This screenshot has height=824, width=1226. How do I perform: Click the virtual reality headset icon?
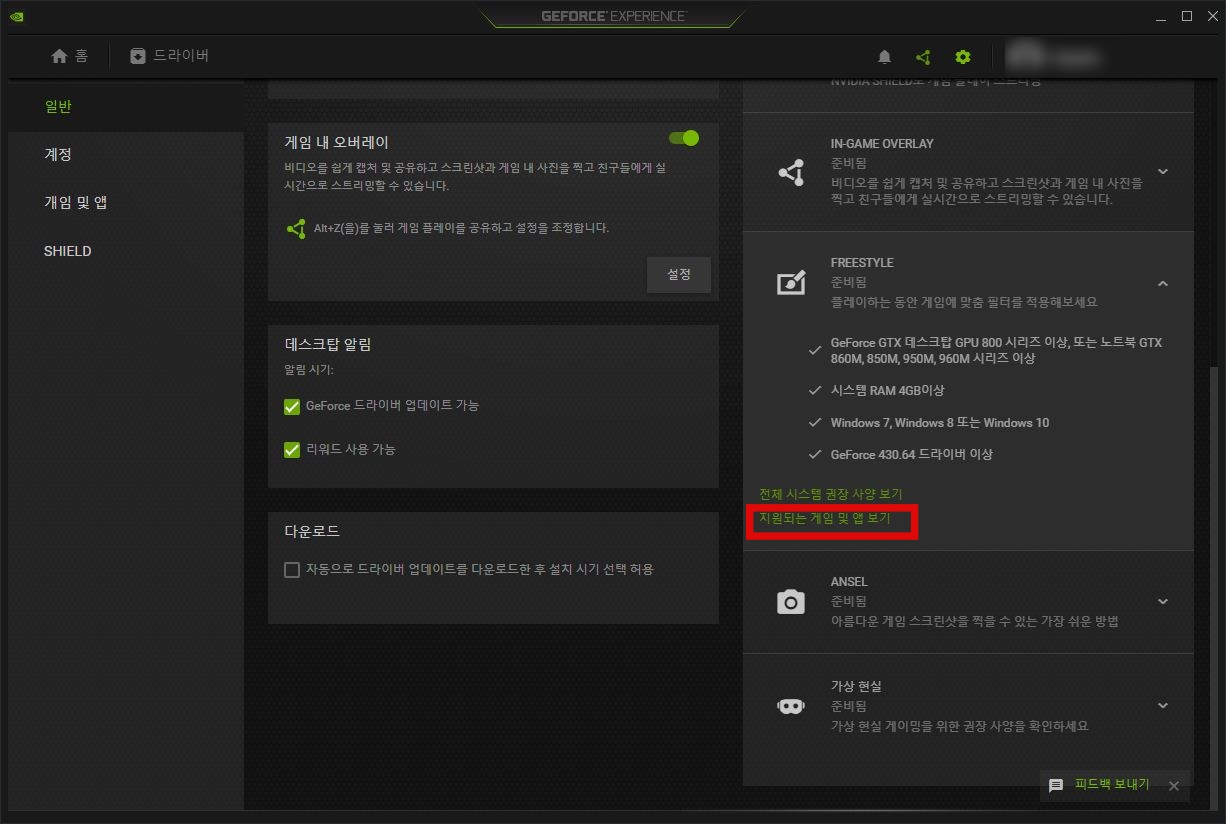coord(790,706)
